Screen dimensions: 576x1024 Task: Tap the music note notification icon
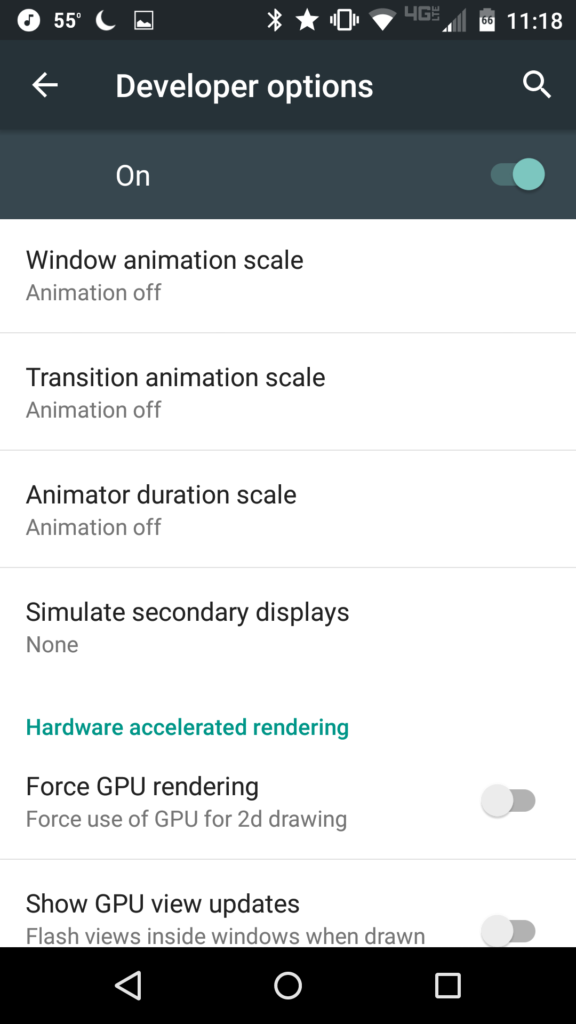pos(29,20)
